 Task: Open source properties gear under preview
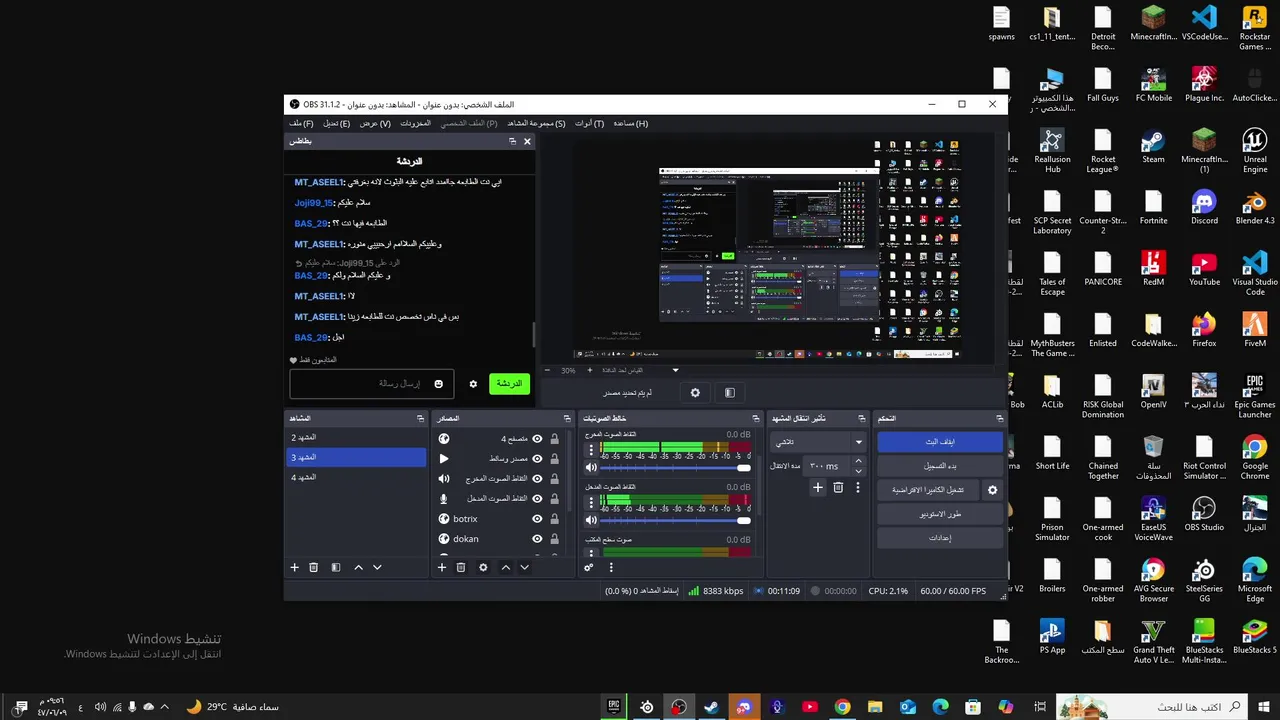point(696,393)
